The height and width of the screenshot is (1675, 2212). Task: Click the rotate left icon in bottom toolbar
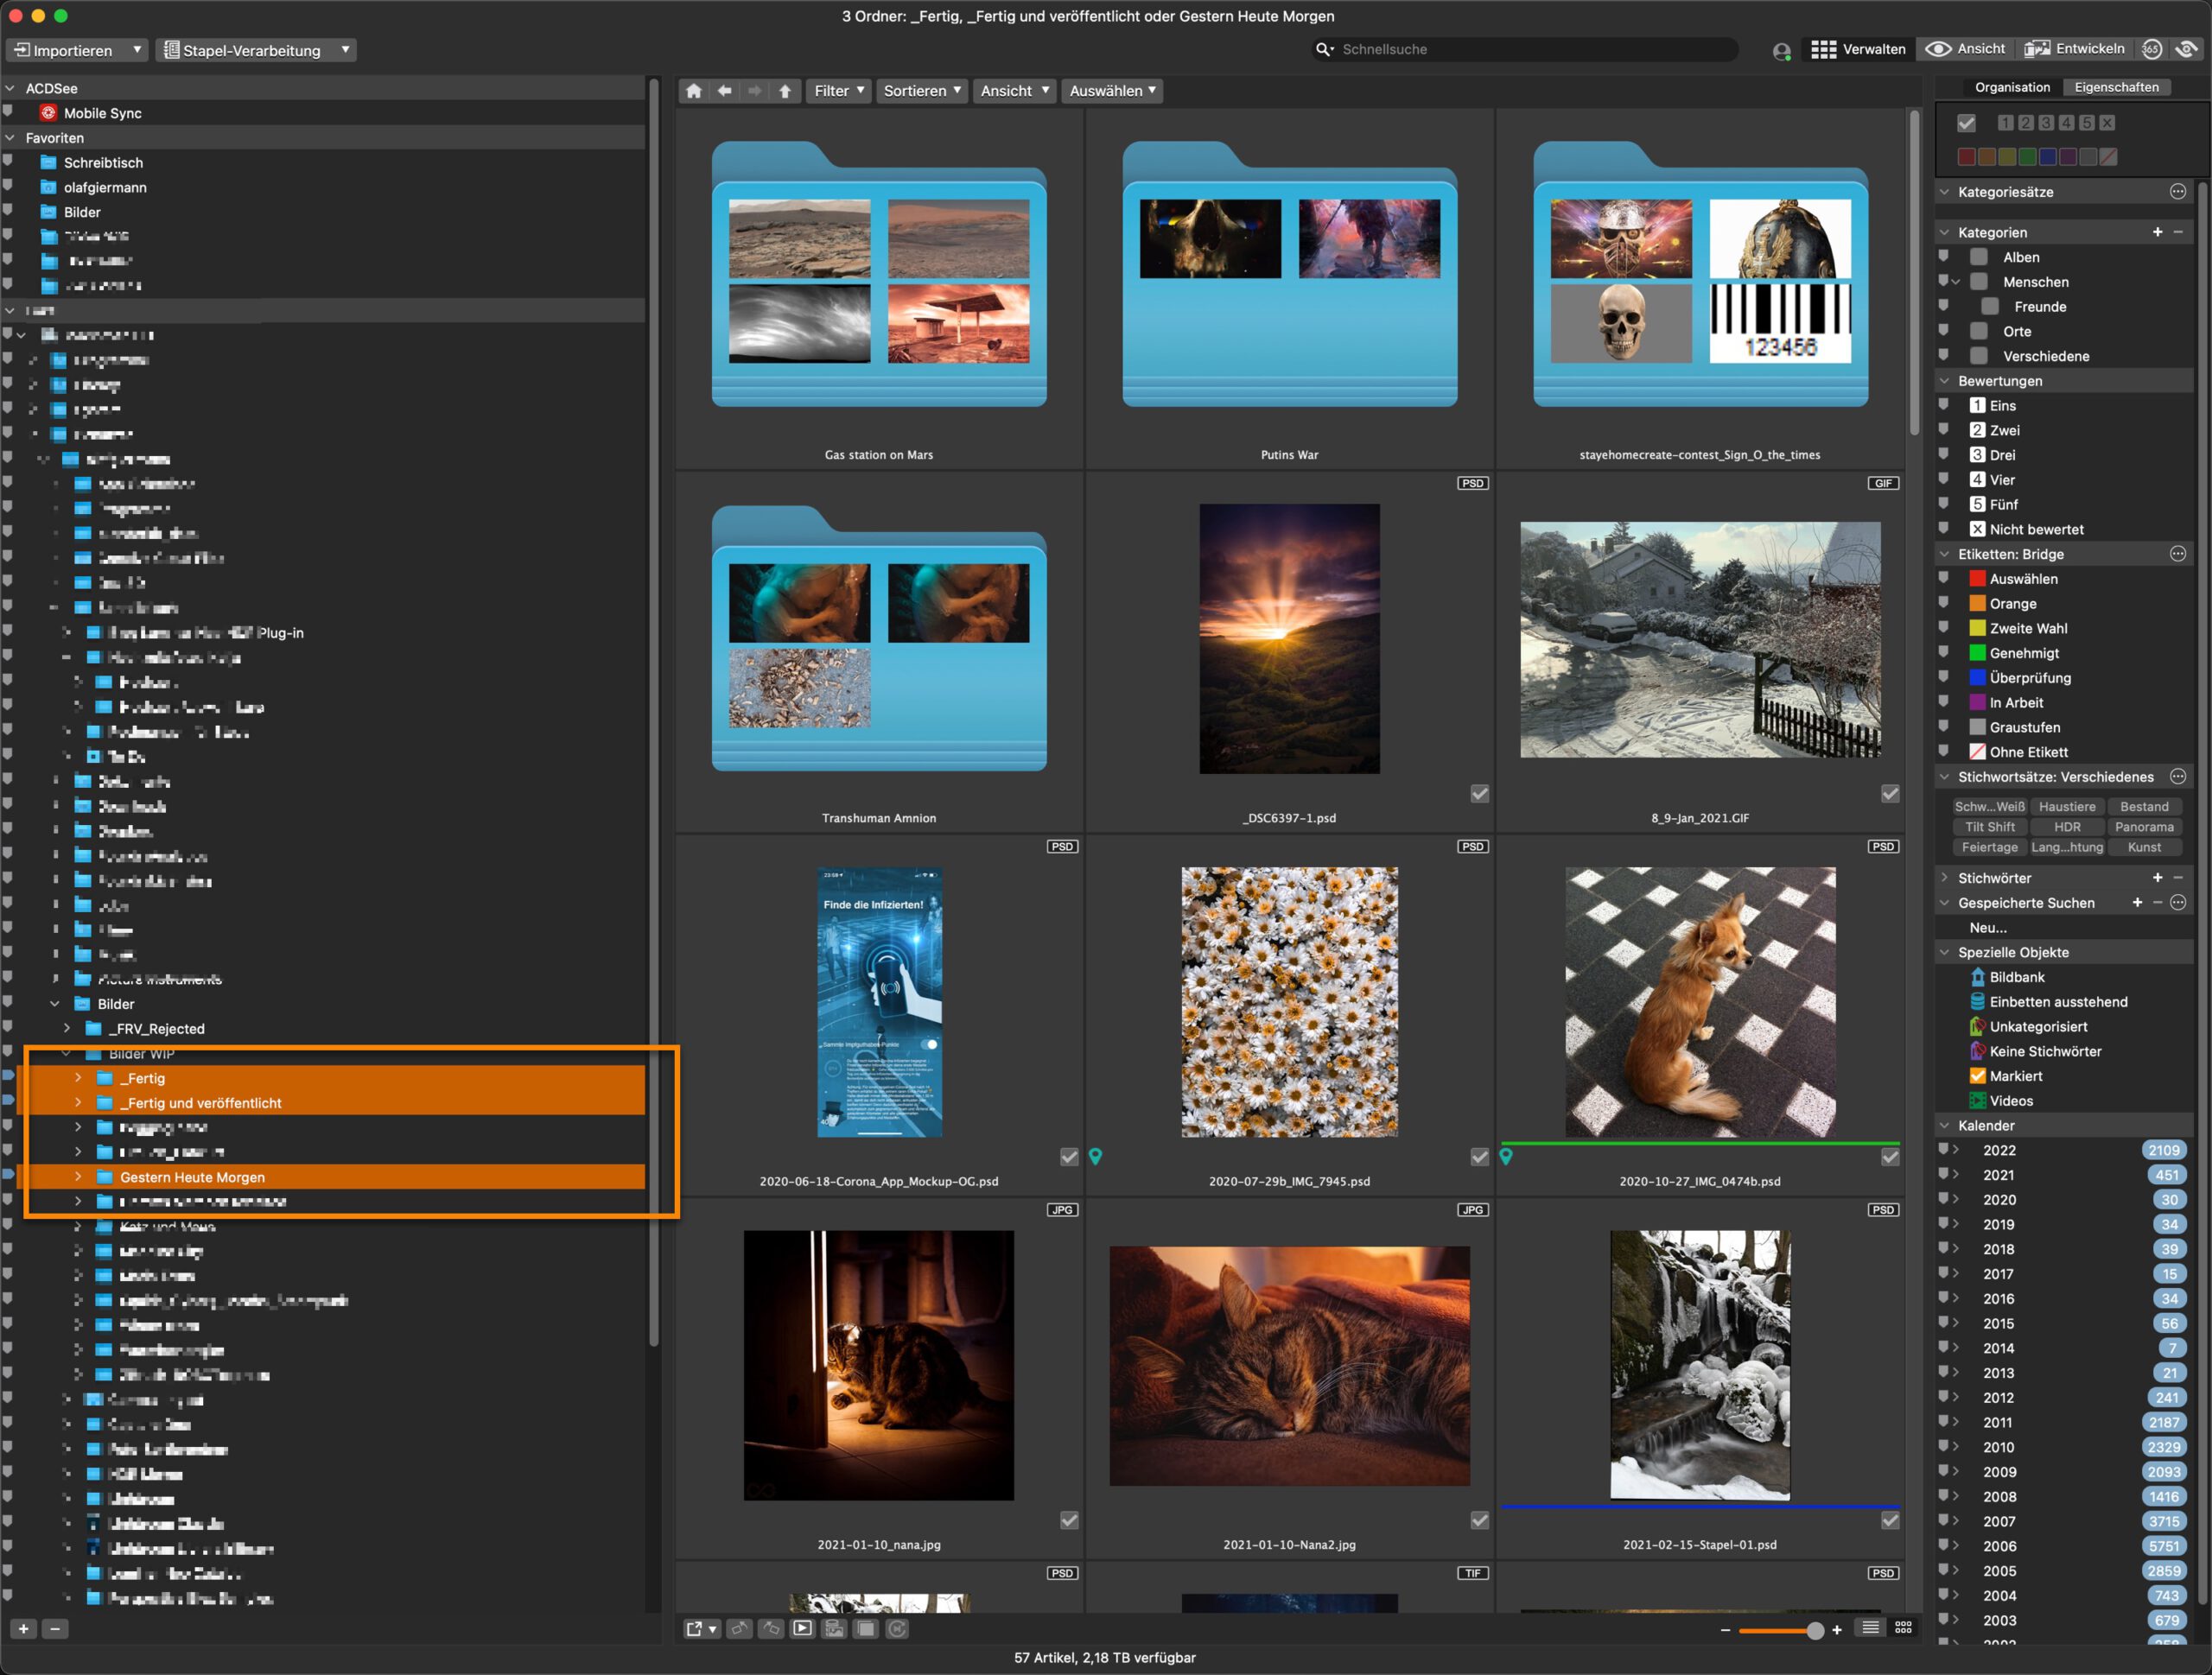(739, 1629)
